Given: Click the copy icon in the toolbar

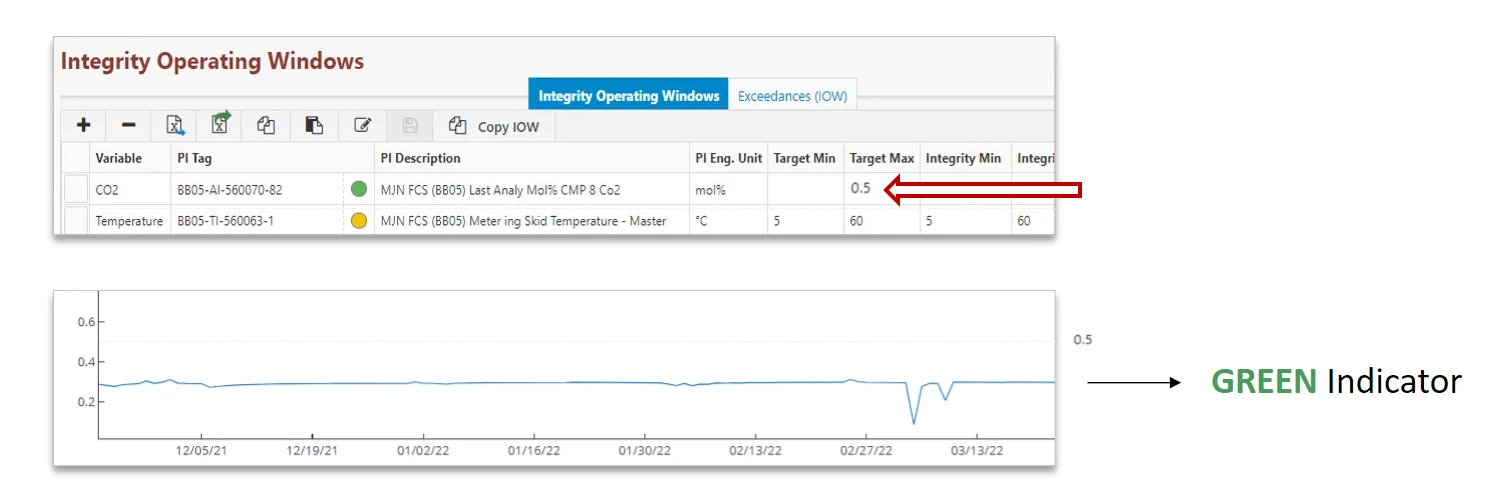Looking at the screenshot, I should [x=266, y=125].
